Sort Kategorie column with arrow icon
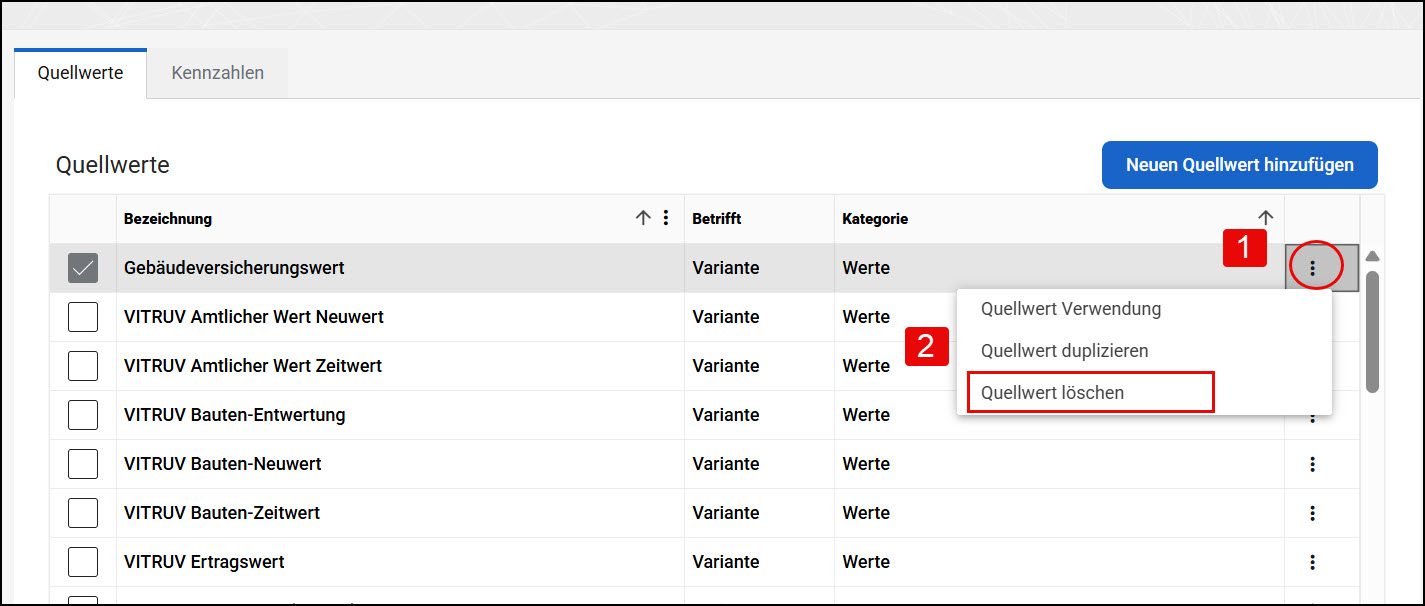 point(1266,218)
